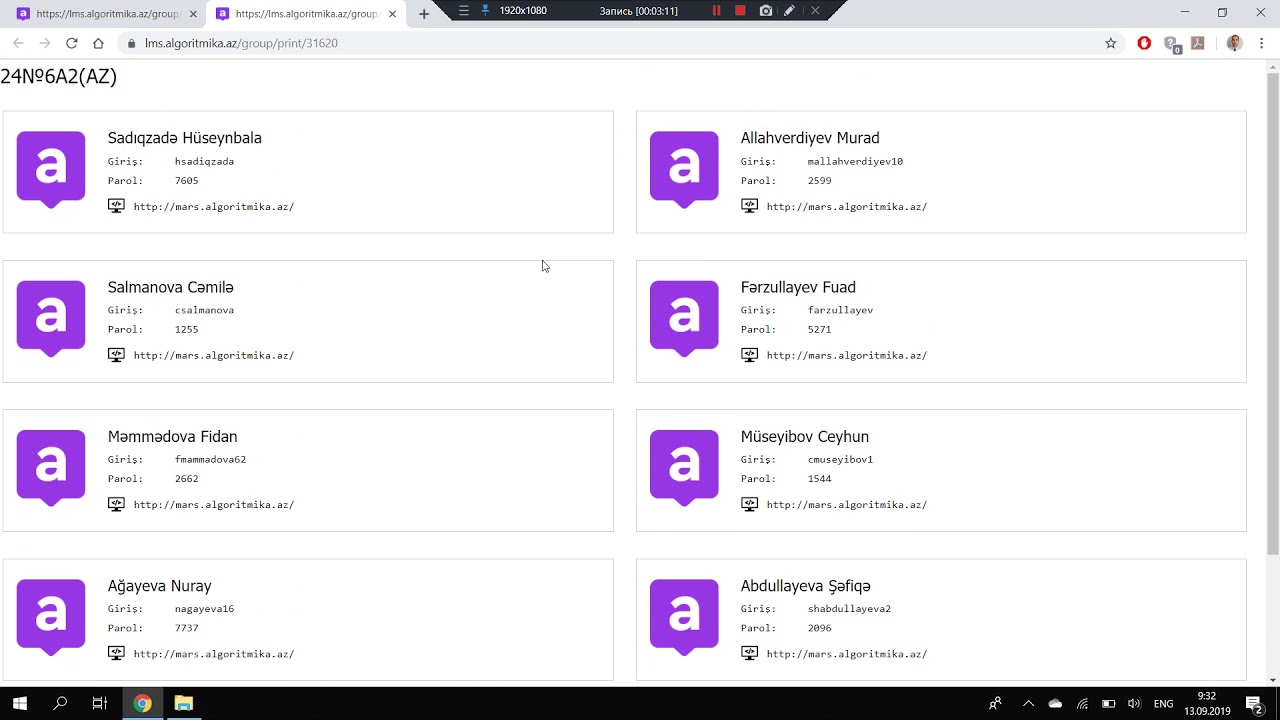The image size is (1280, 720).
Task: Click the monitor code icon in Fərzullayev Fuad card
Action: coord(749,355)
